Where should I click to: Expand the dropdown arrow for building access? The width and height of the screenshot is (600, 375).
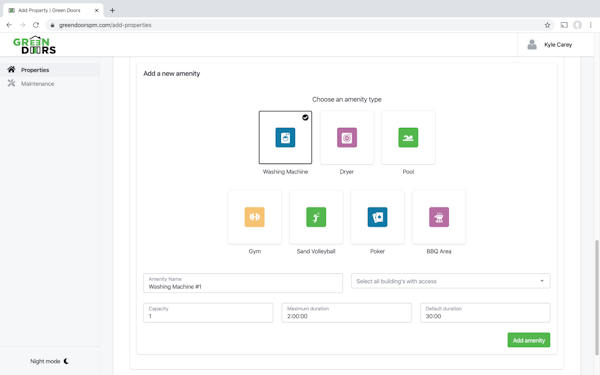[542, 281]
